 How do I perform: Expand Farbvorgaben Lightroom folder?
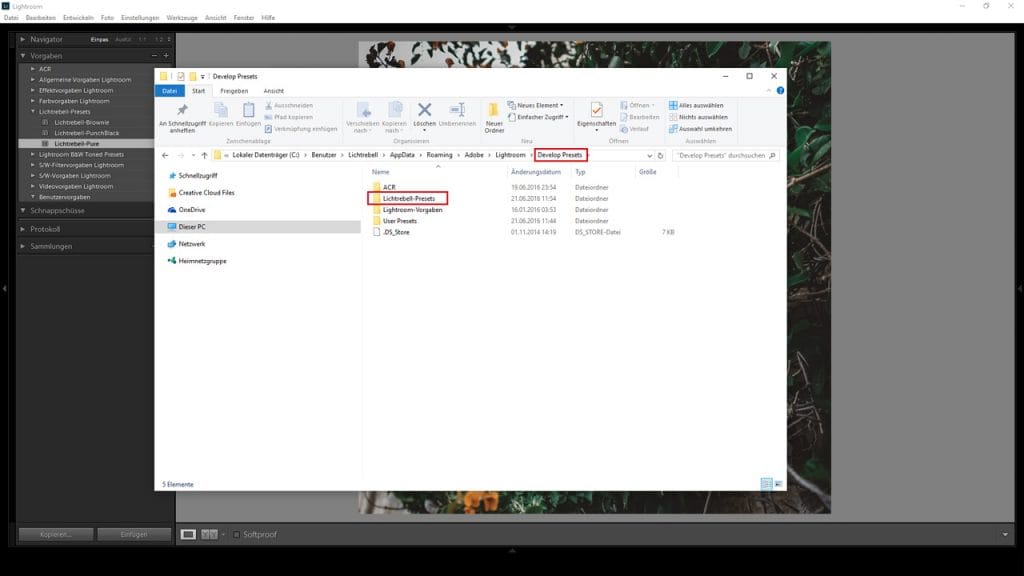pos(33,101)
